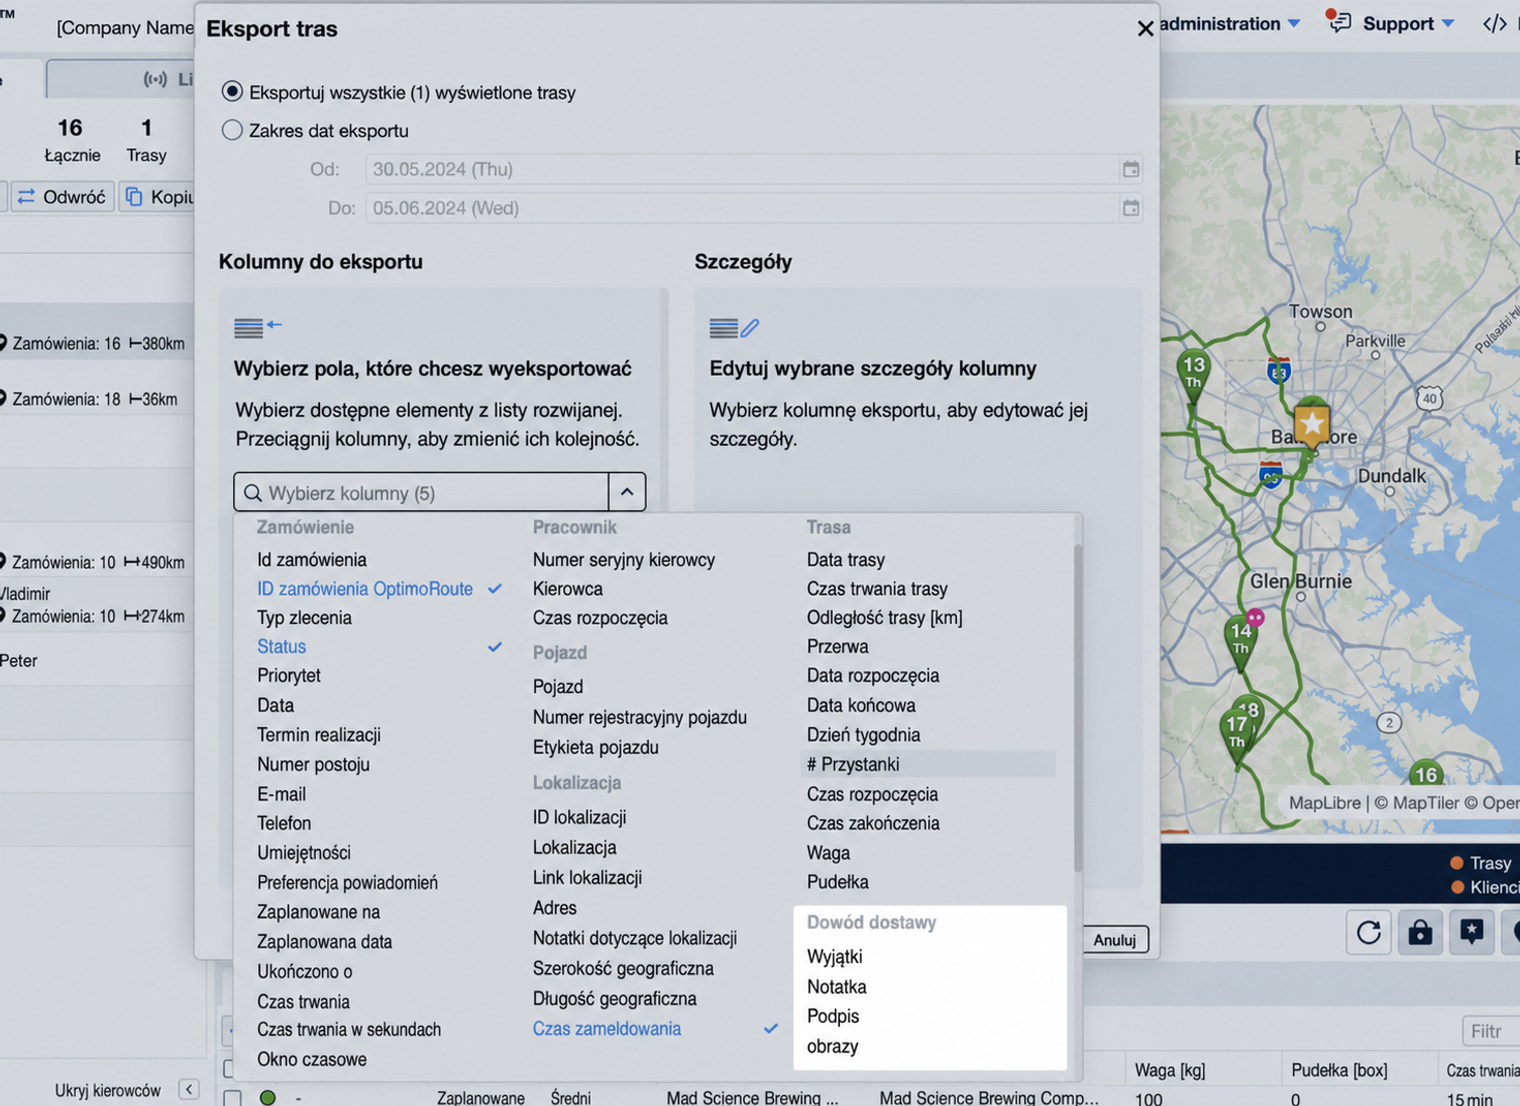Screen dimensions: 1520x1106
Task: Select the # Przystanki option
Action: [928, 764]
